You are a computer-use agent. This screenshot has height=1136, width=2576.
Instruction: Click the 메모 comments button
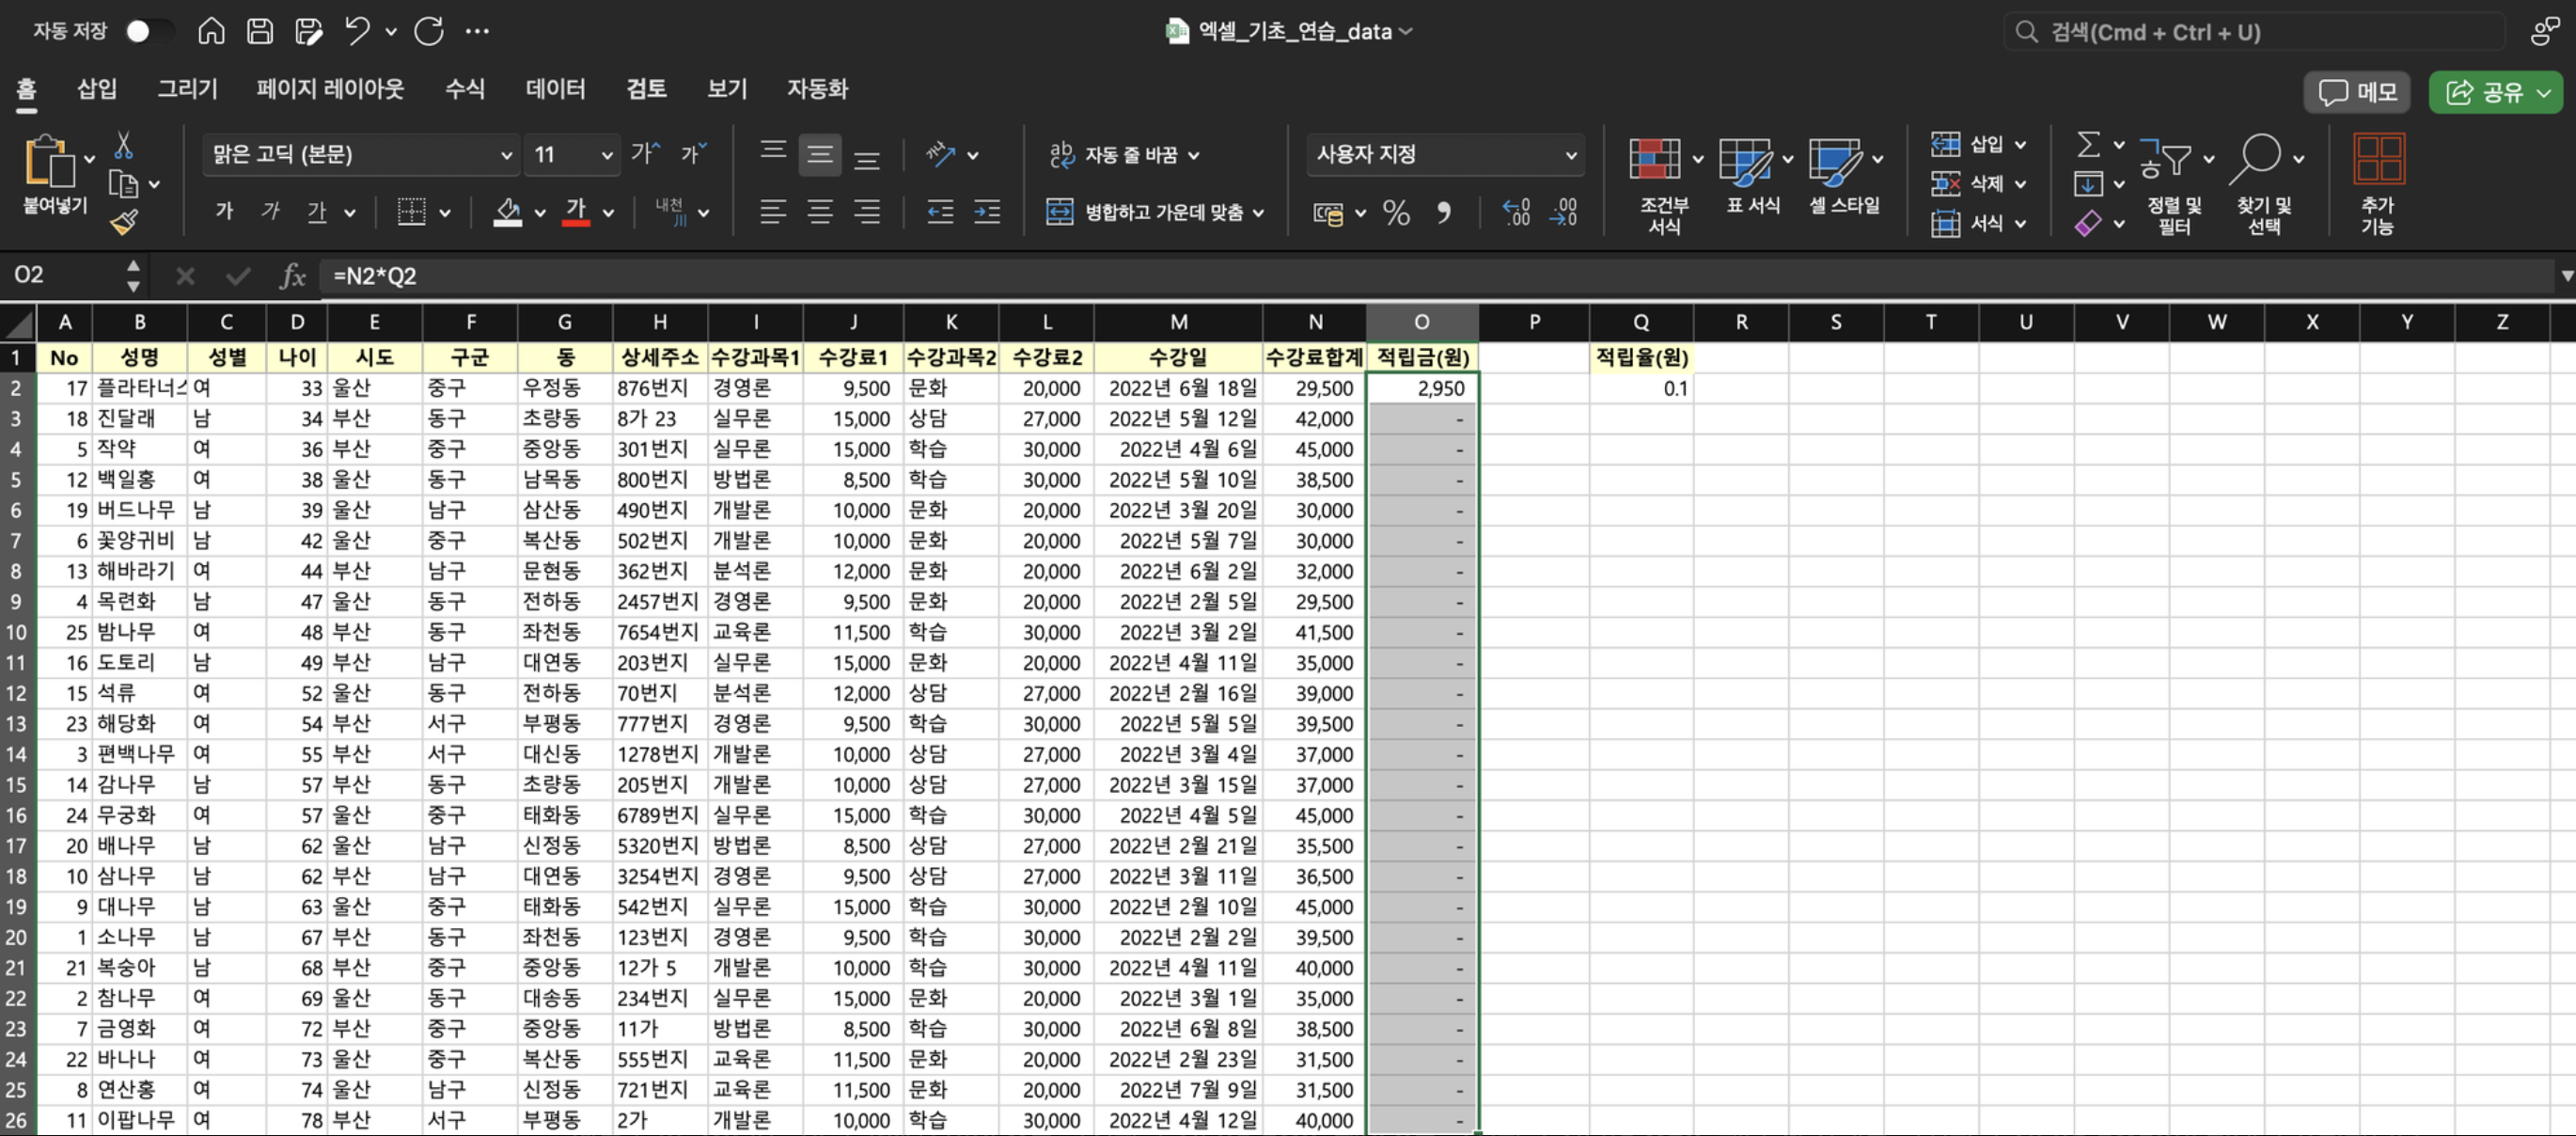click(x=2357, y=93)
